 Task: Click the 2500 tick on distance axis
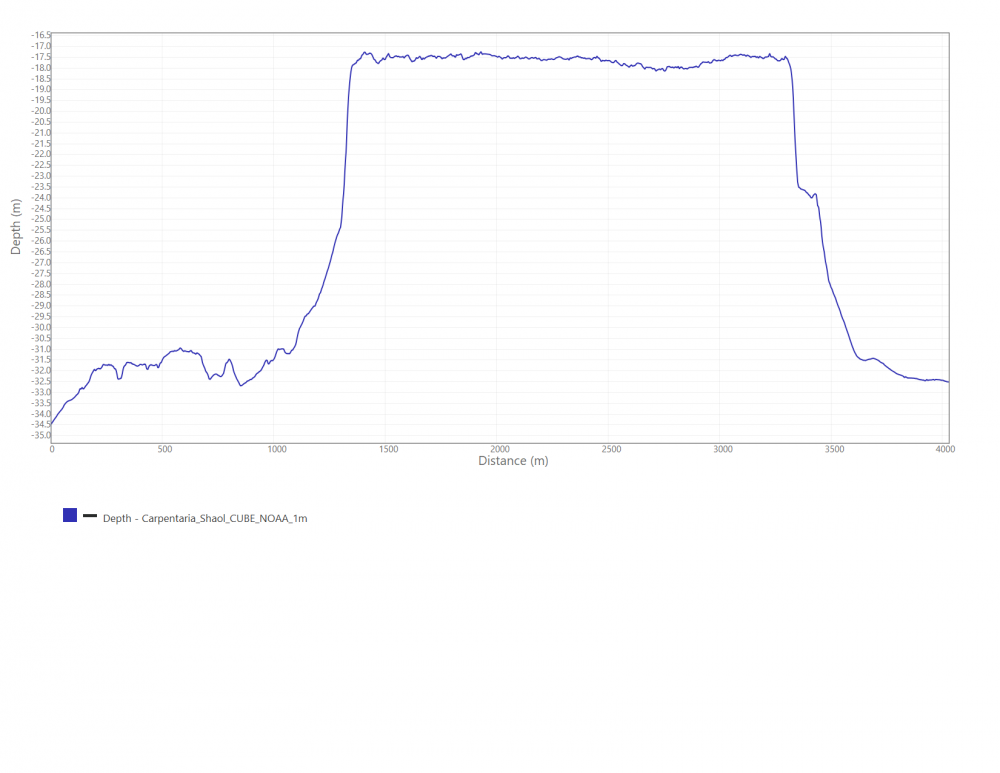click(611, 449)
